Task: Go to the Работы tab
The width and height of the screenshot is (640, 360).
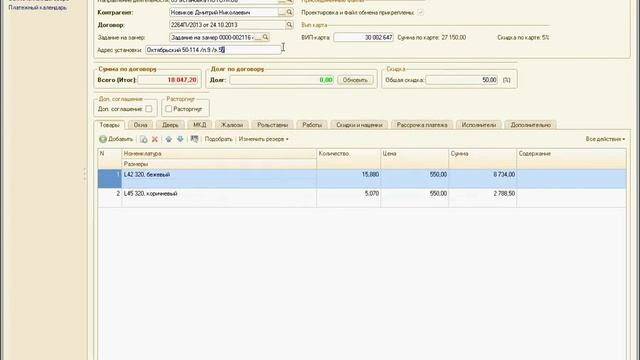Action: coord(312,125)
